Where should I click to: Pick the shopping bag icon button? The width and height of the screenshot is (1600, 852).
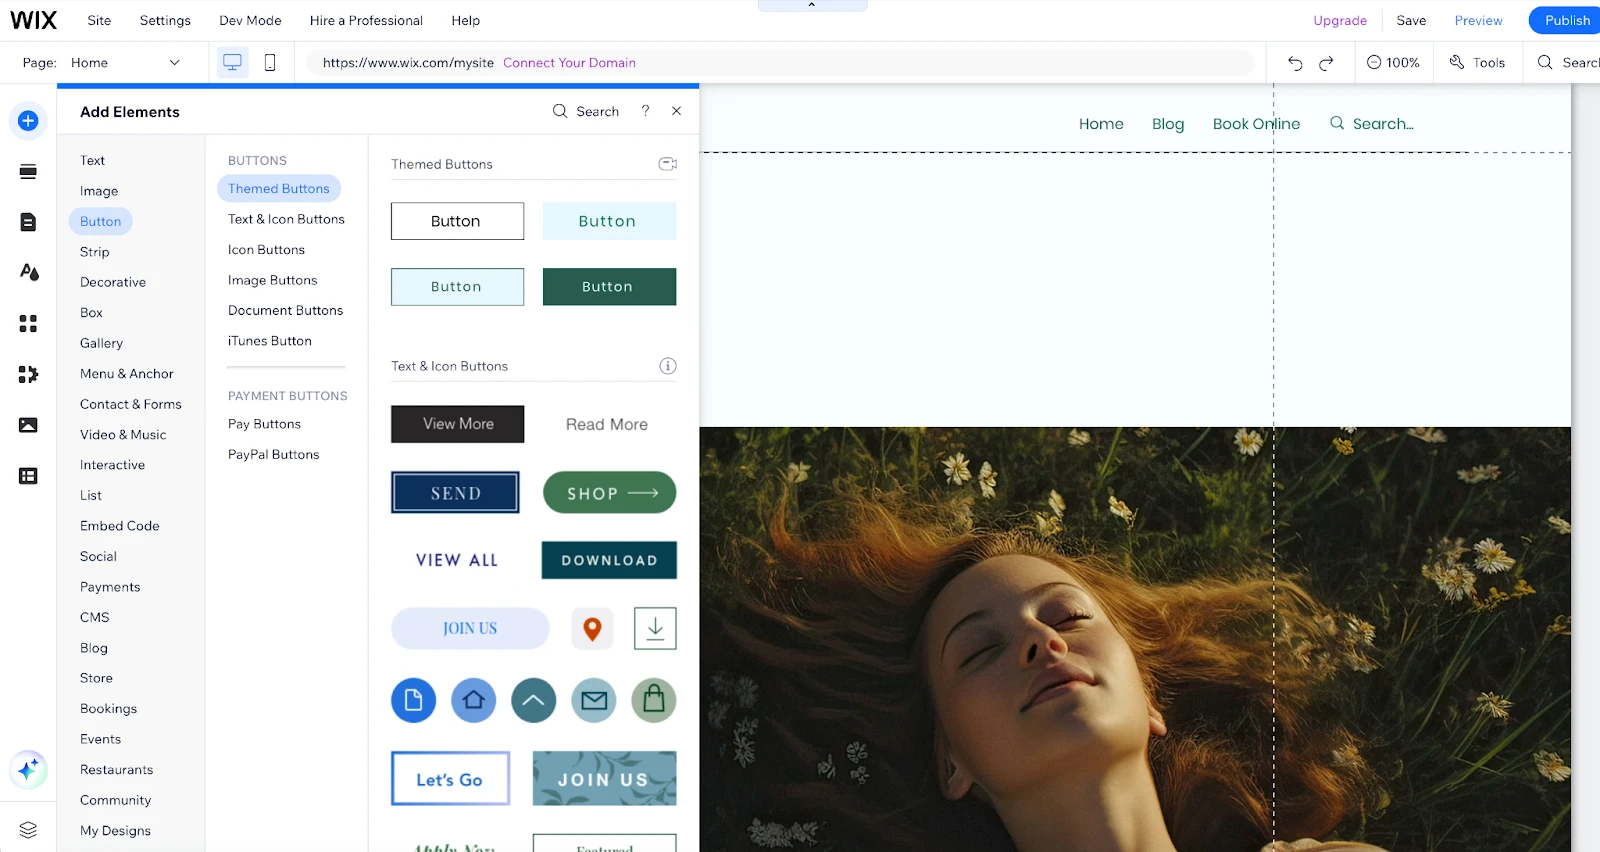click(x=654, y=700)
